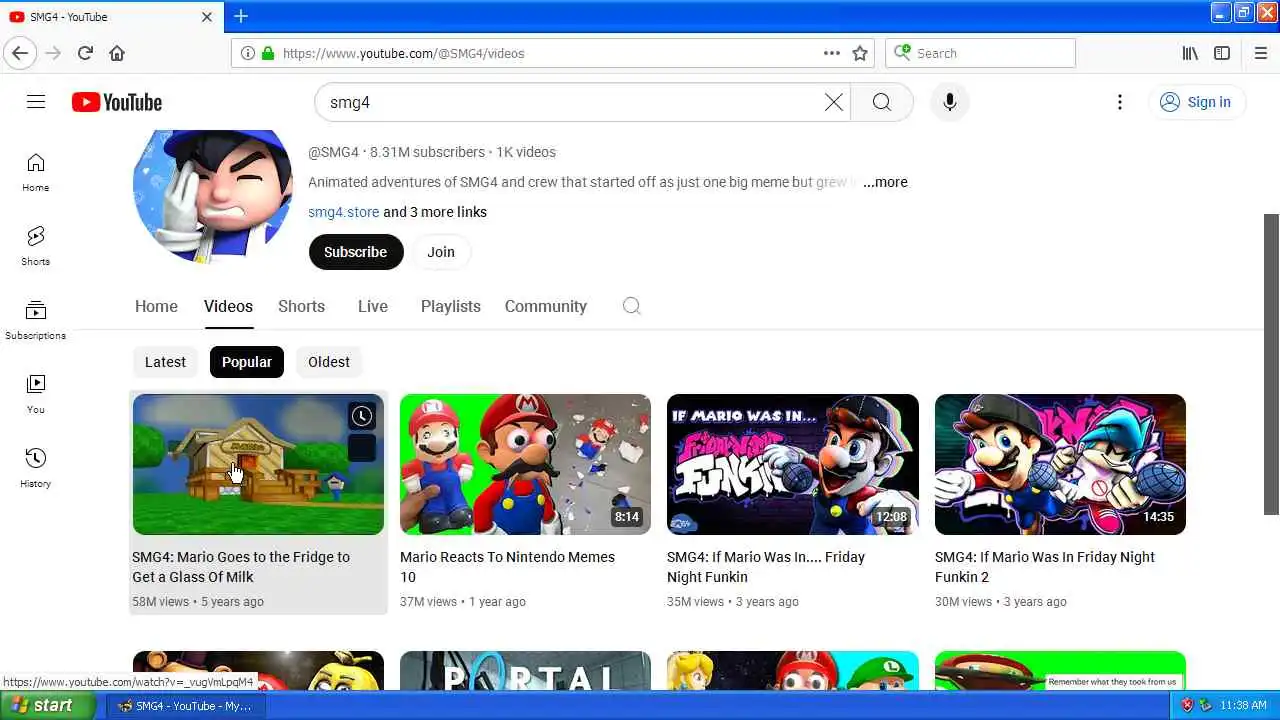Search within the channel using the magnifier icon

click(x=631, y=306)
